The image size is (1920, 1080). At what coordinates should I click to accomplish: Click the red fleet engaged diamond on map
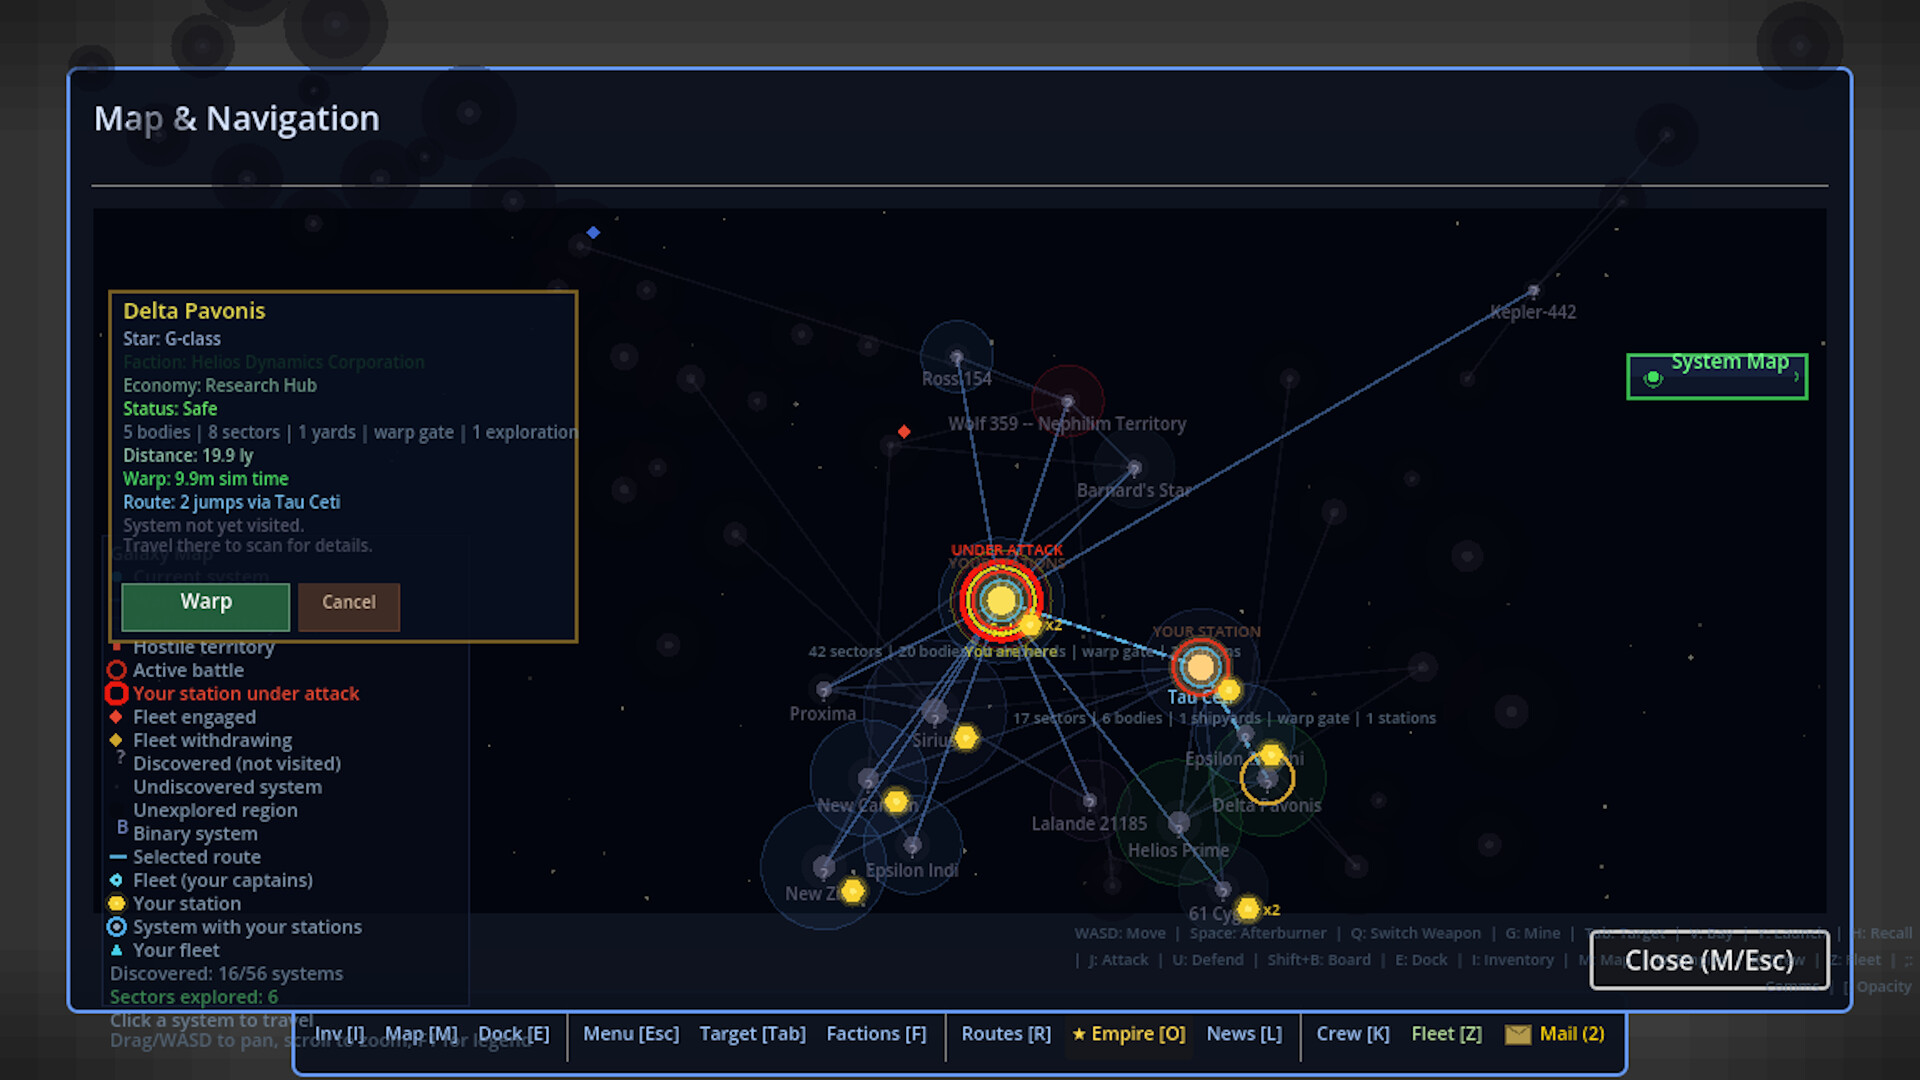click(904, 432)
